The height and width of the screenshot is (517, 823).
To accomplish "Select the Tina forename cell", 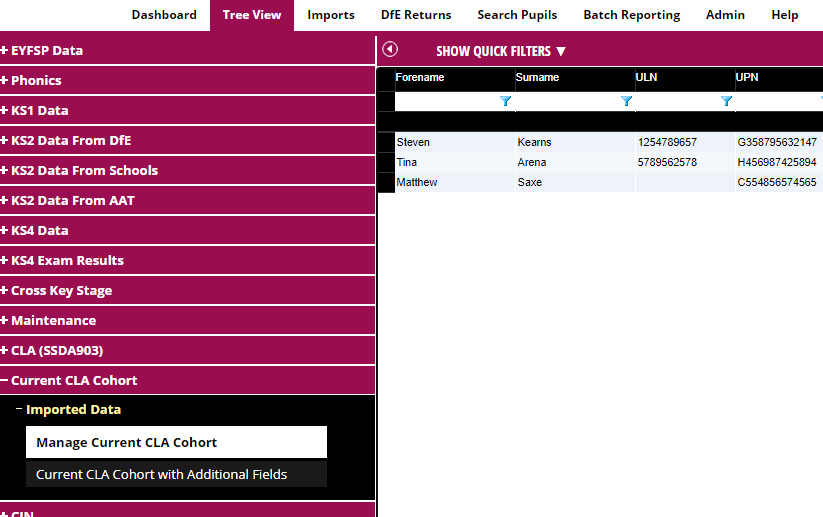I will point(455,162).
